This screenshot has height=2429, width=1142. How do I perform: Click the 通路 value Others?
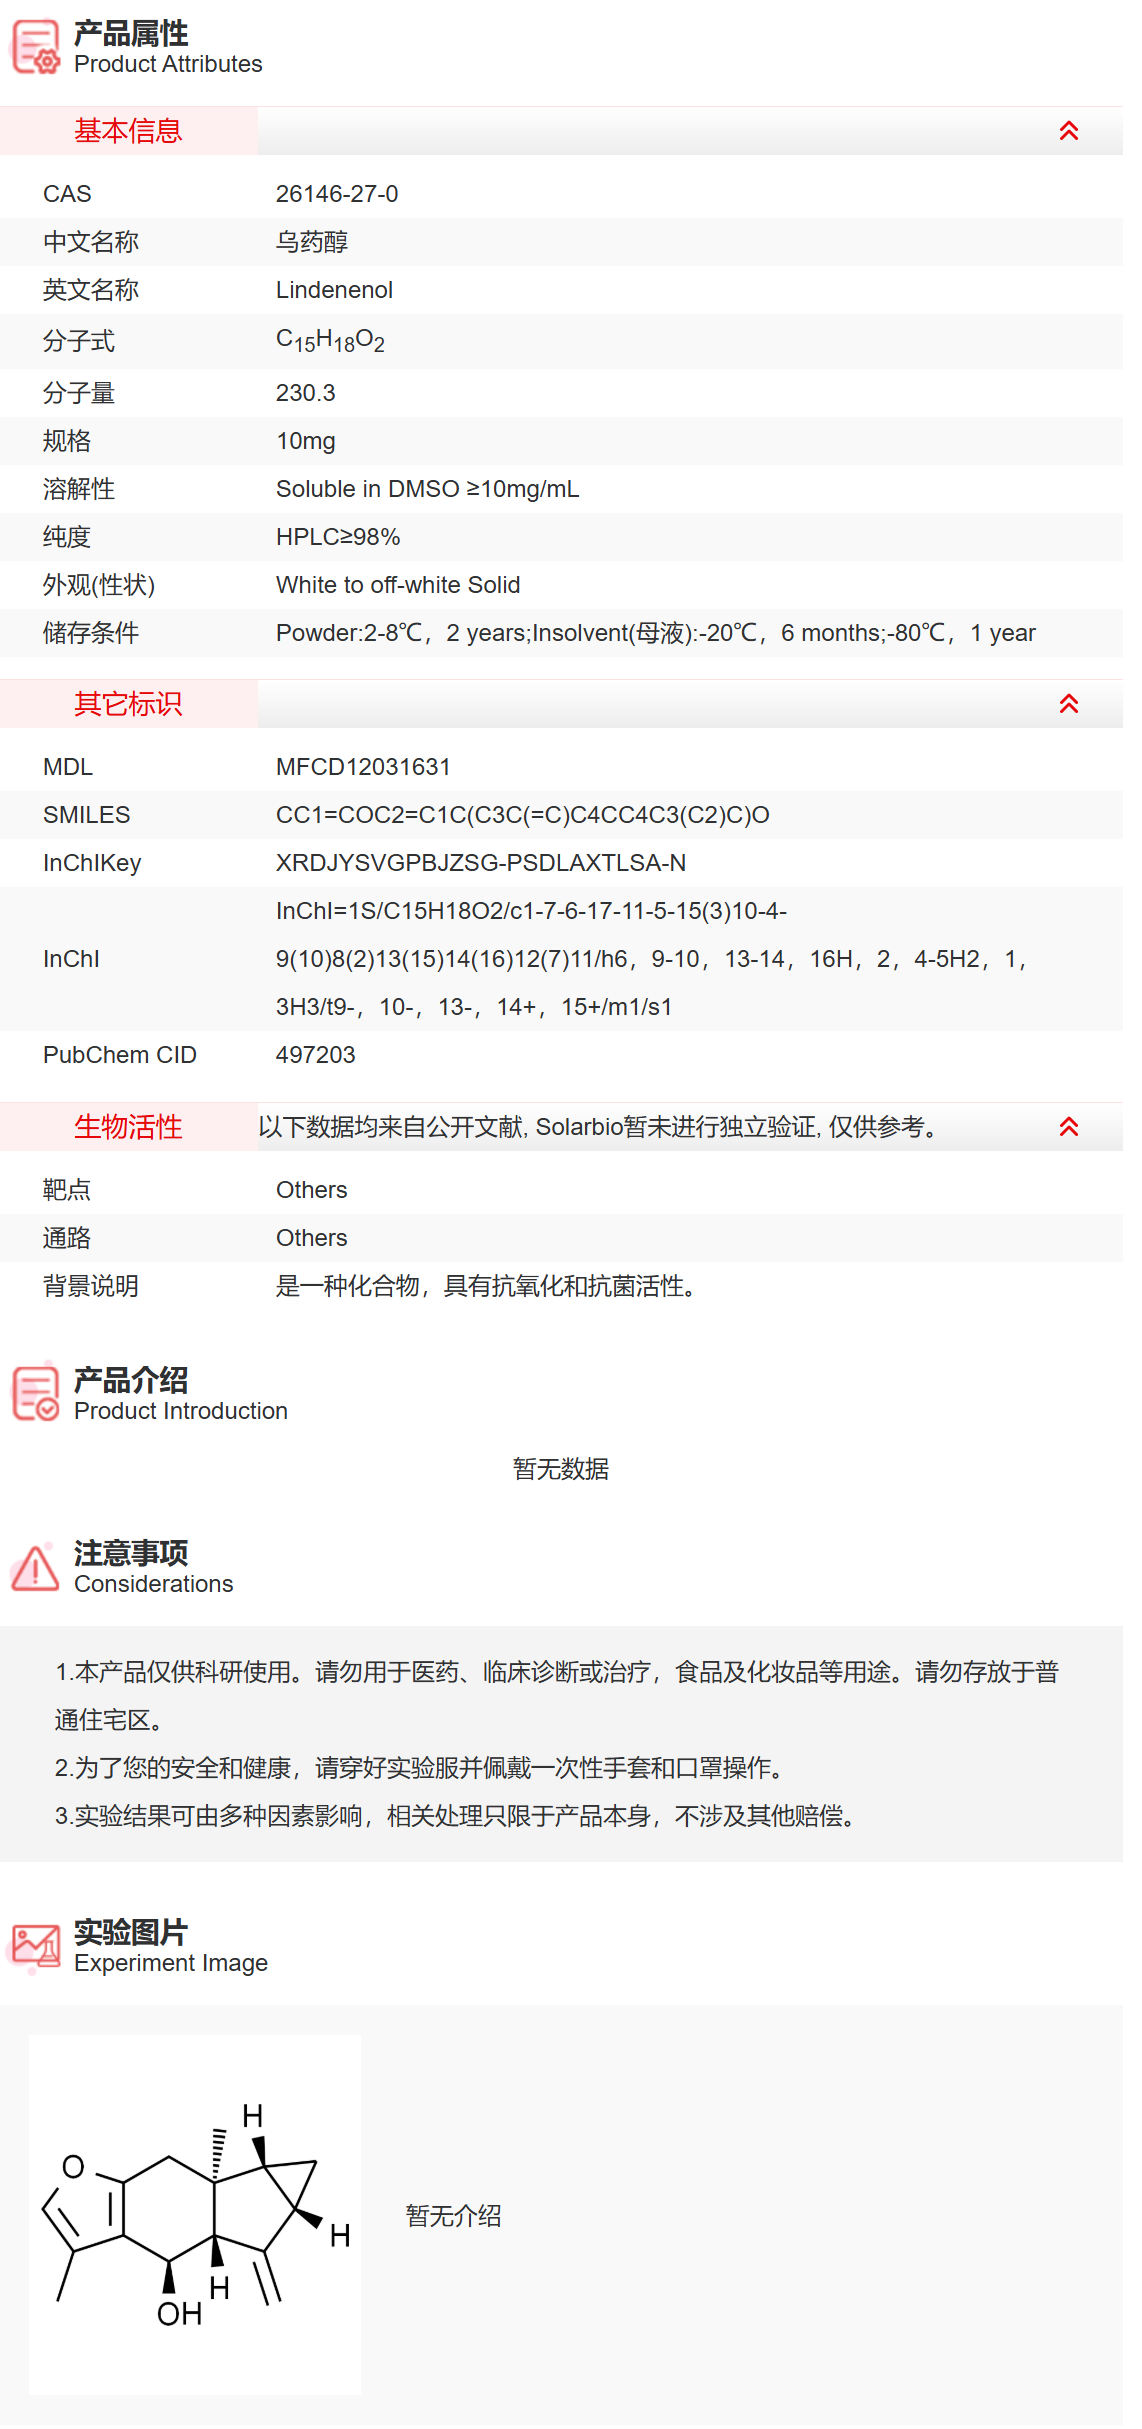point(312,1238)
